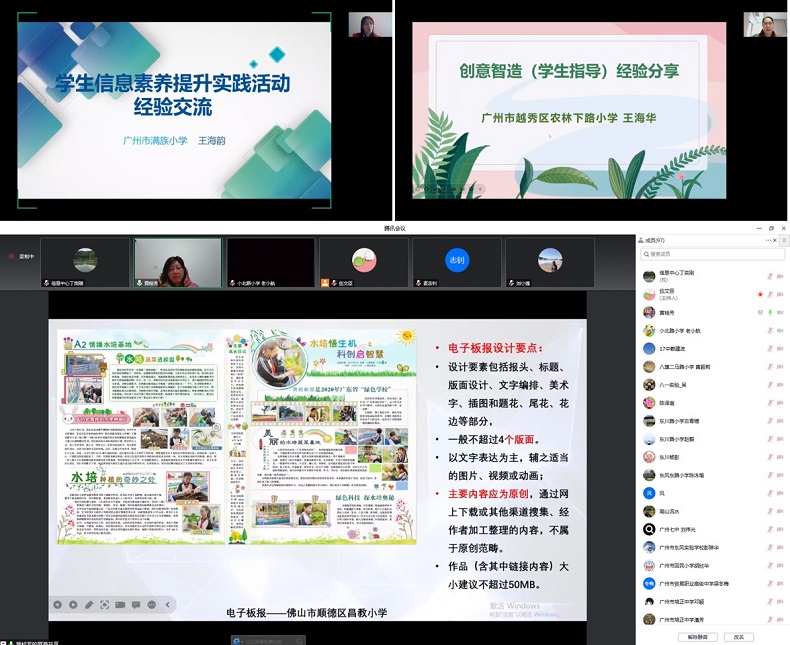Click the shield icon next to 黄桂秀
The image size is (790, 645).
click(760, 312)
